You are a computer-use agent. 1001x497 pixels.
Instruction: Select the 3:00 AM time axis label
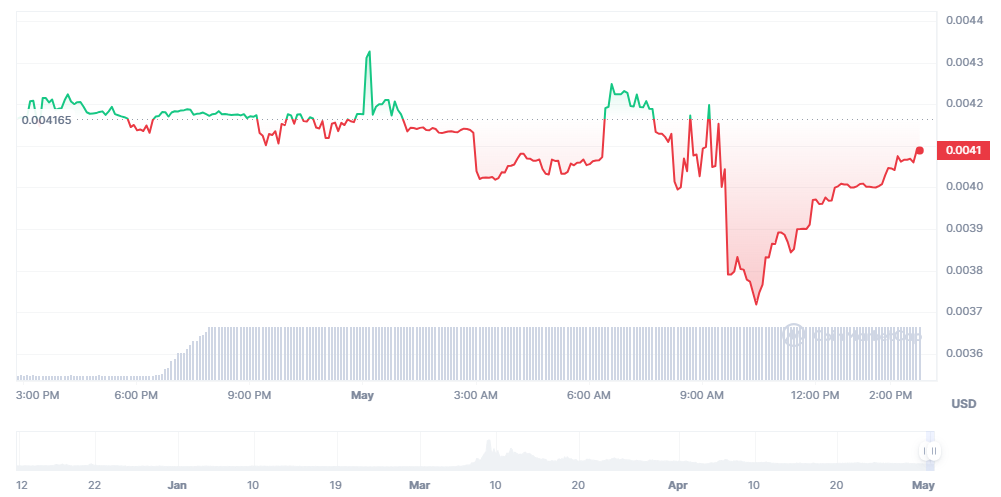[476, 396]
